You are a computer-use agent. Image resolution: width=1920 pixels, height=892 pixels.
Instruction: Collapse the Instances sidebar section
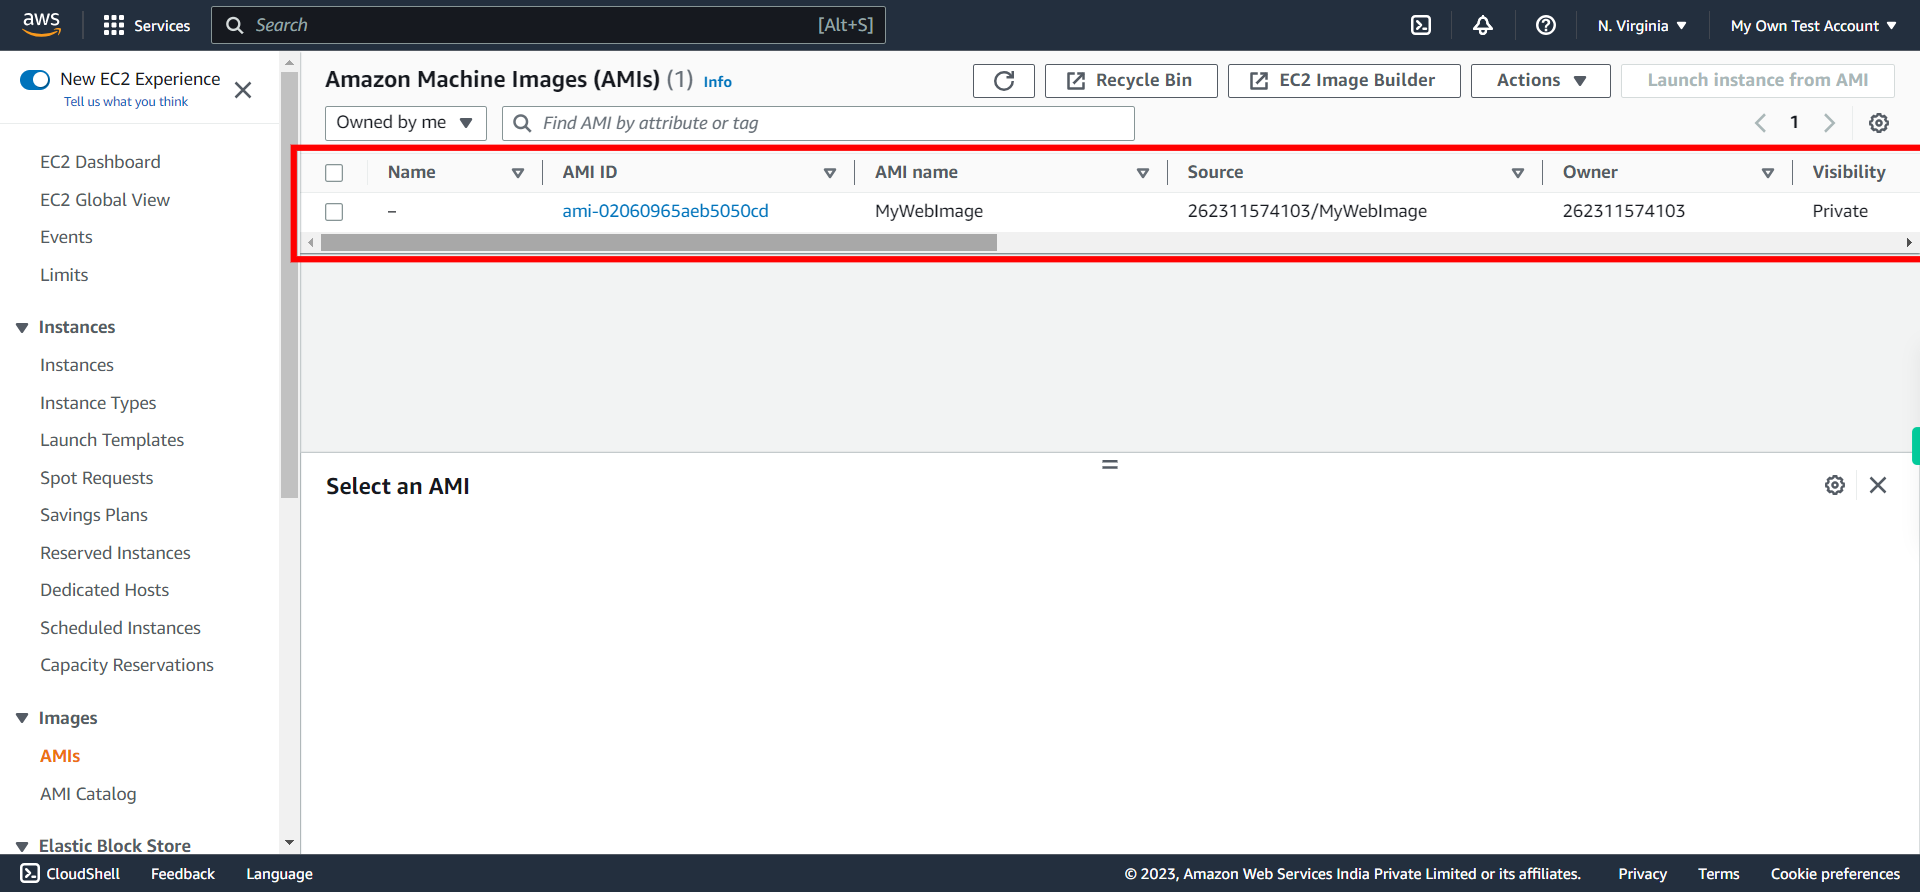pos(22,328)
